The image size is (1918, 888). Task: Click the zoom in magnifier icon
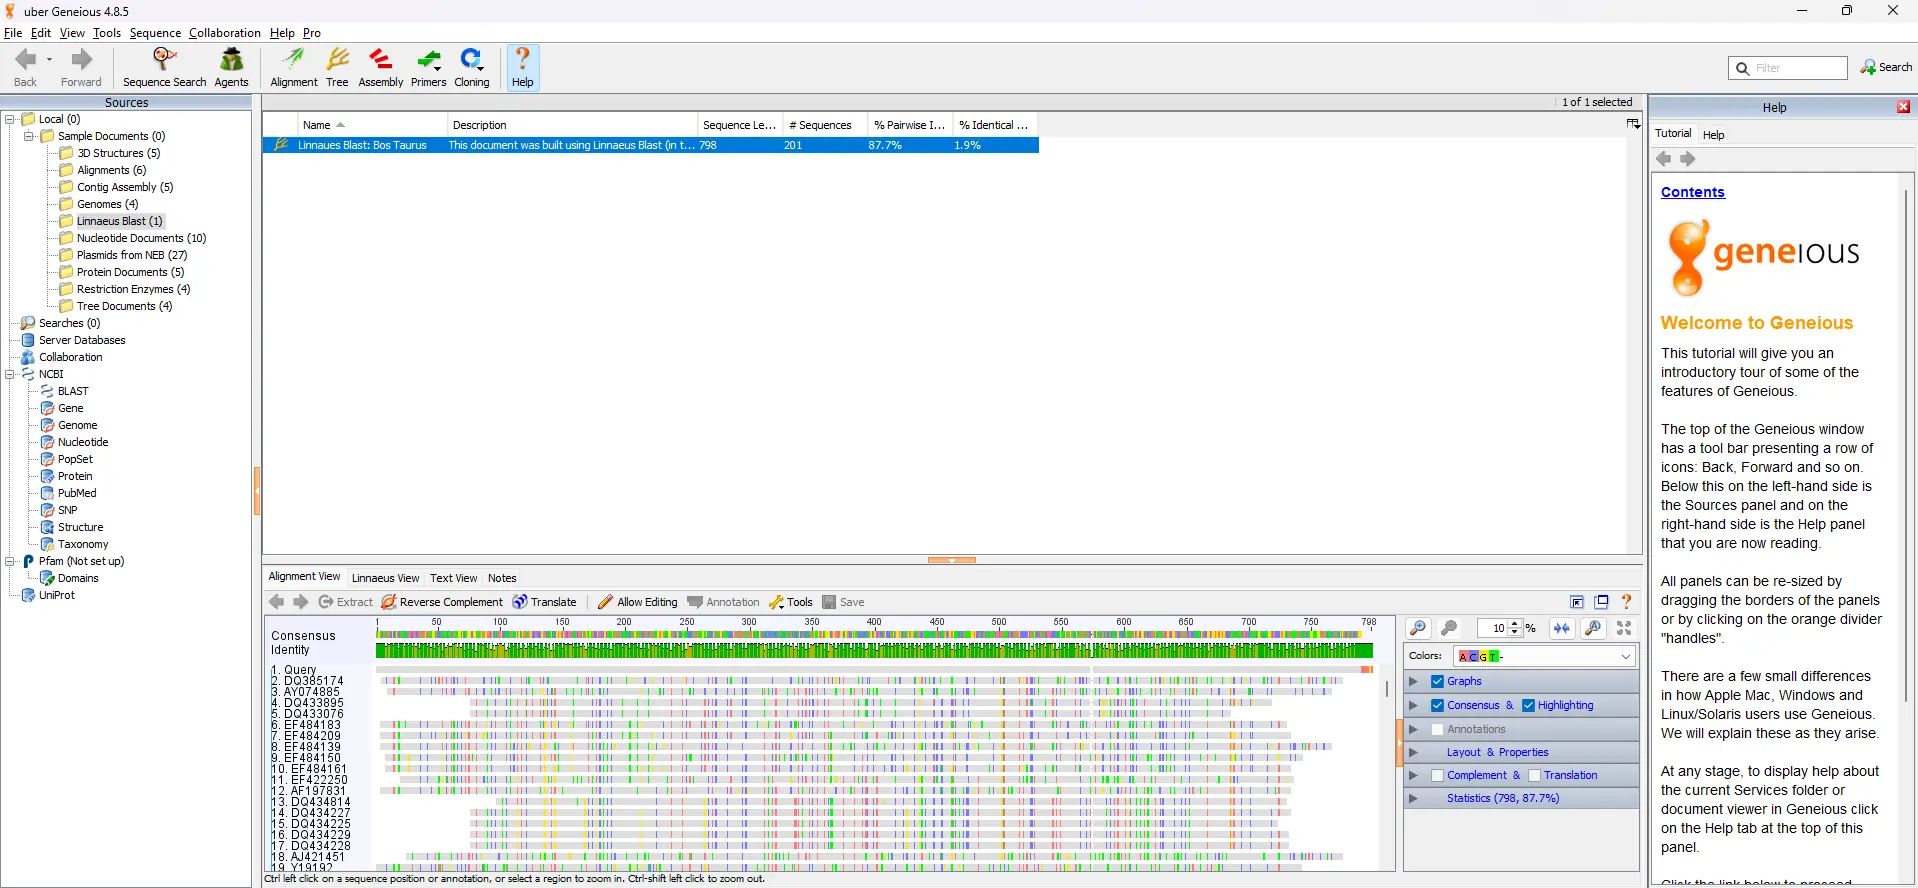pyautogui.click(x=1418, y=628)
